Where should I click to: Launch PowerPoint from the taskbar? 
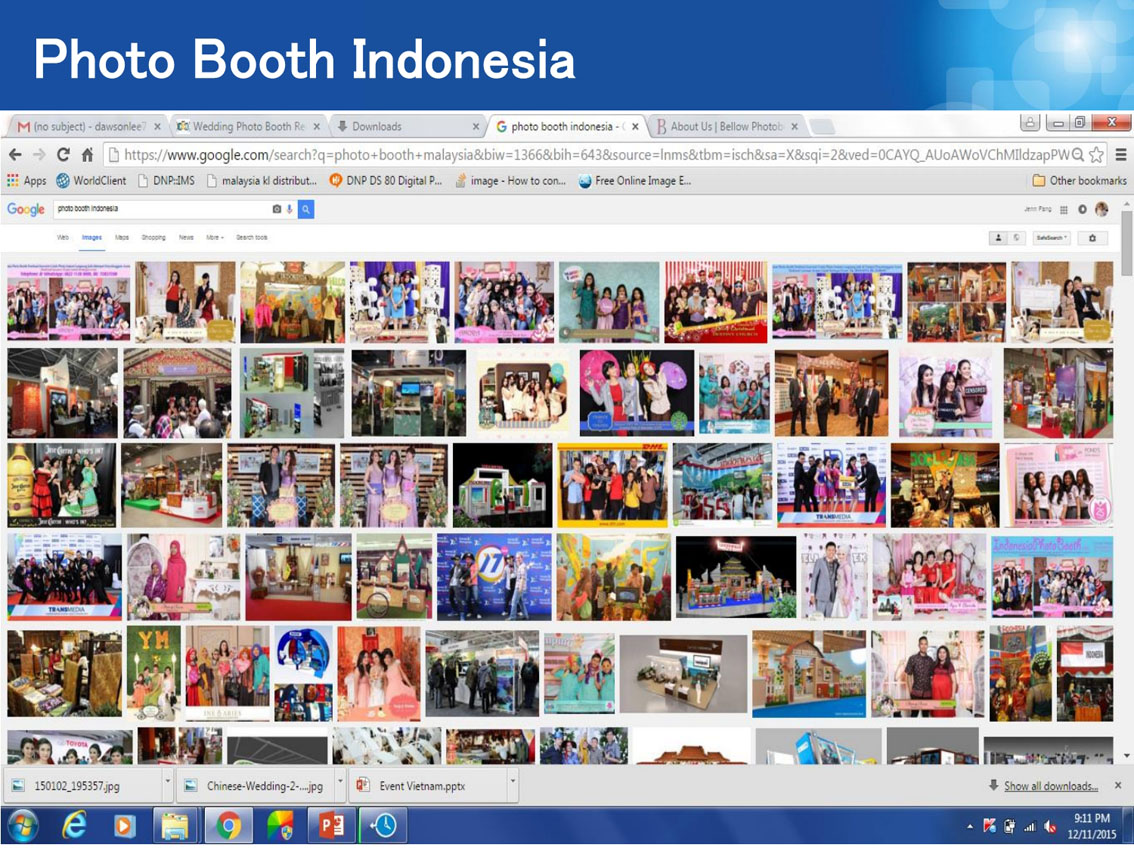[332, 825]
